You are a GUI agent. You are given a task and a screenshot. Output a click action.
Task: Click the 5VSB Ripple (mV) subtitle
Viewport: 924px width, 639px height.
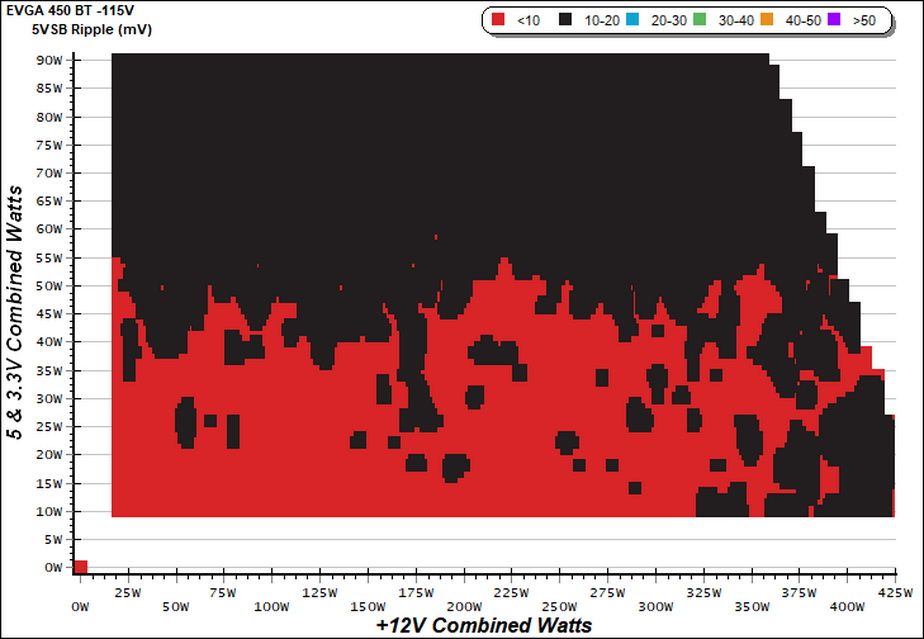(92, 29)
